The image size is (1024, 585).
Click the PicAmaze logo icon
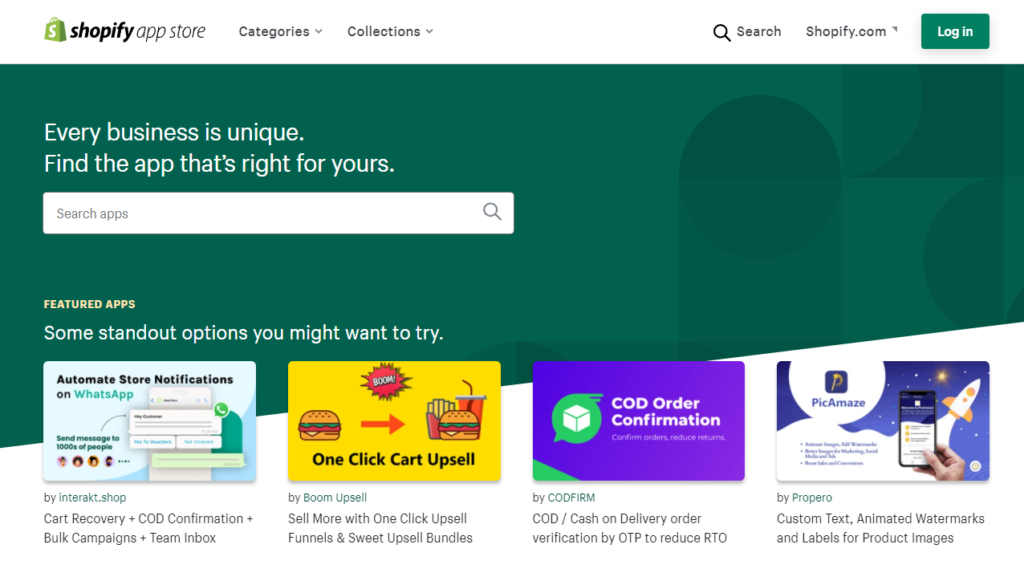point(836,381)
